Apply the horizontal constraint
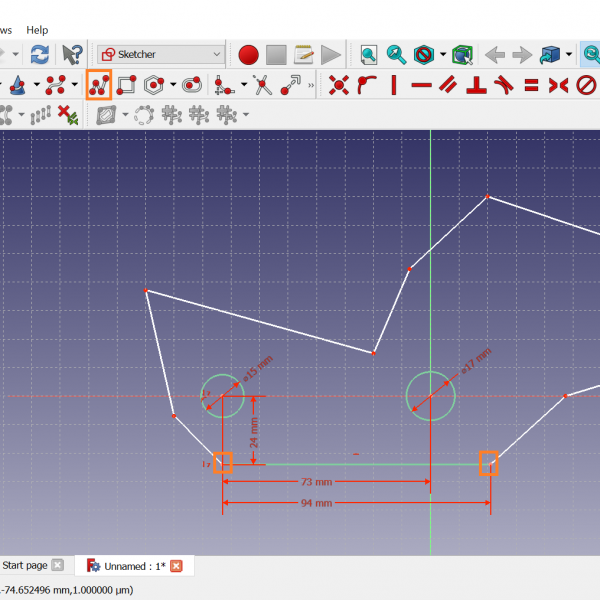The image size is (600, 600). pyautogui.click(x=421, y=85)
